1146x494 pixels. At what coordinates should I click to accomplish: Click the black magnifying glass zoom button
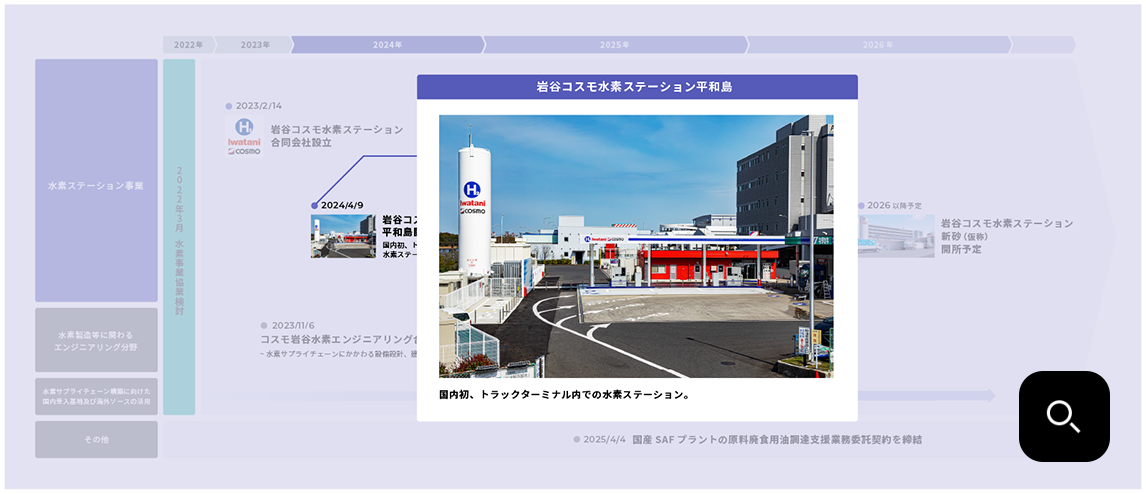(1064, 417)
